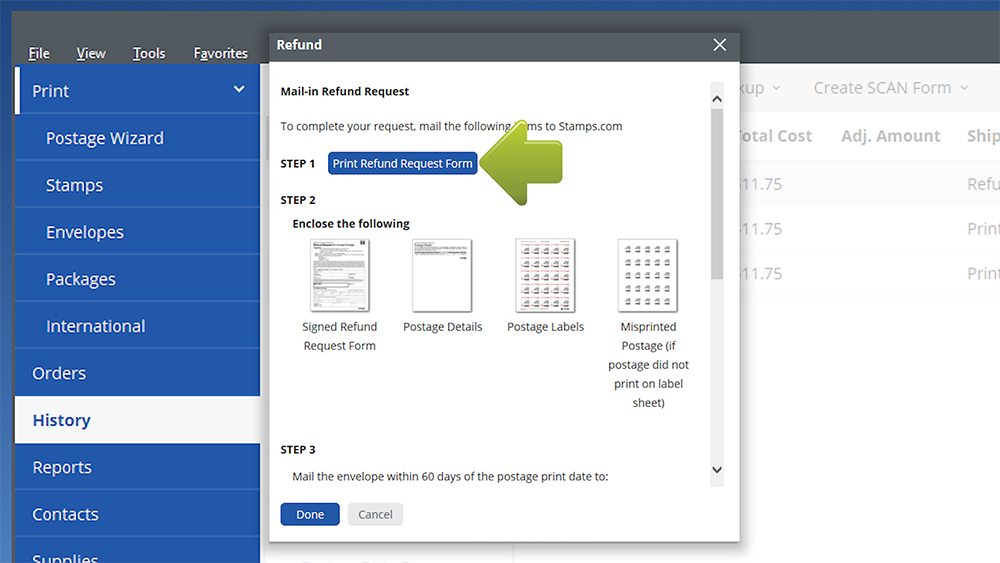Open the View menu
1000x563 pixels.
pos(91,53)
